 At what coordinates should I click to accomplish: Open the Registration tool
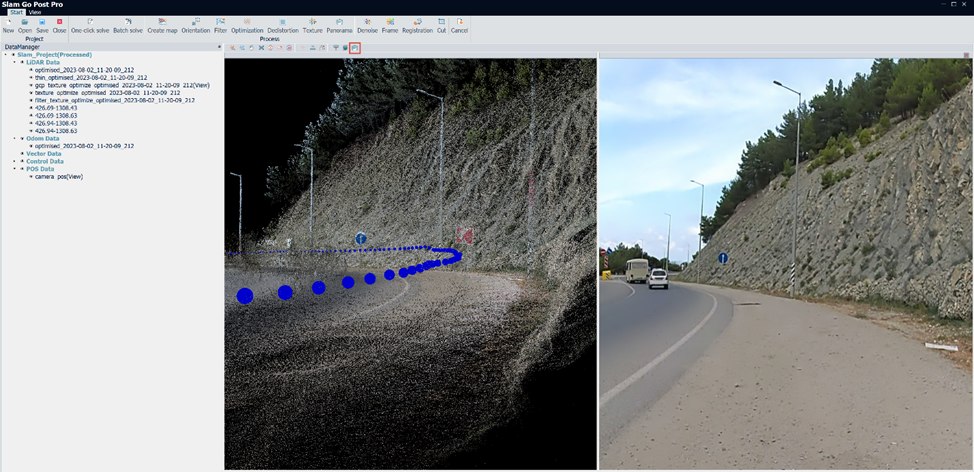pyautogui.click(x=417, y=25)
